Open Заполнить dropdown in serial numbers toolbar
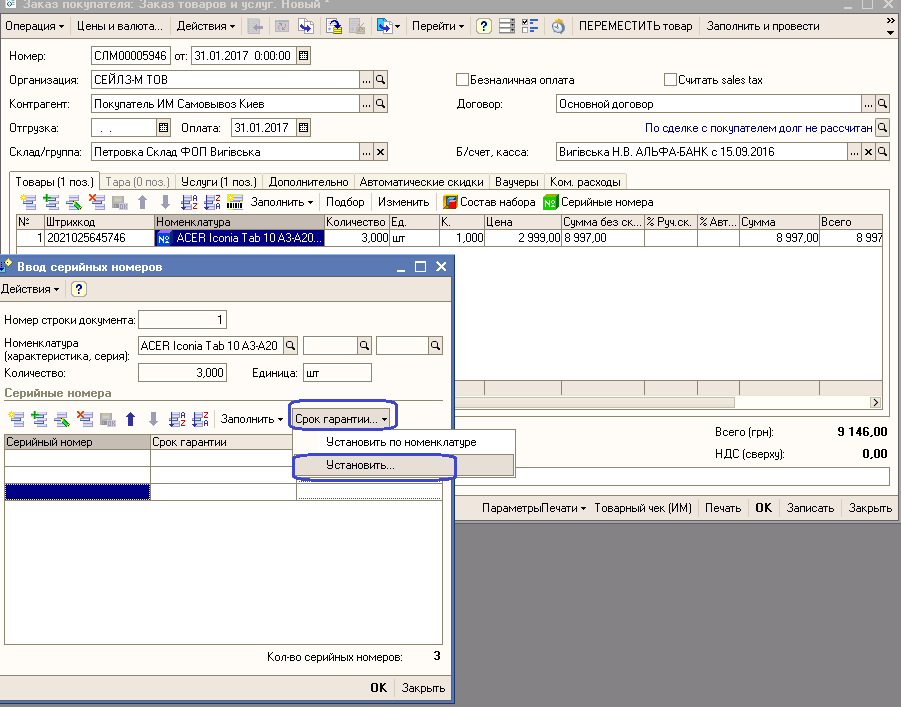 (252, 419)
